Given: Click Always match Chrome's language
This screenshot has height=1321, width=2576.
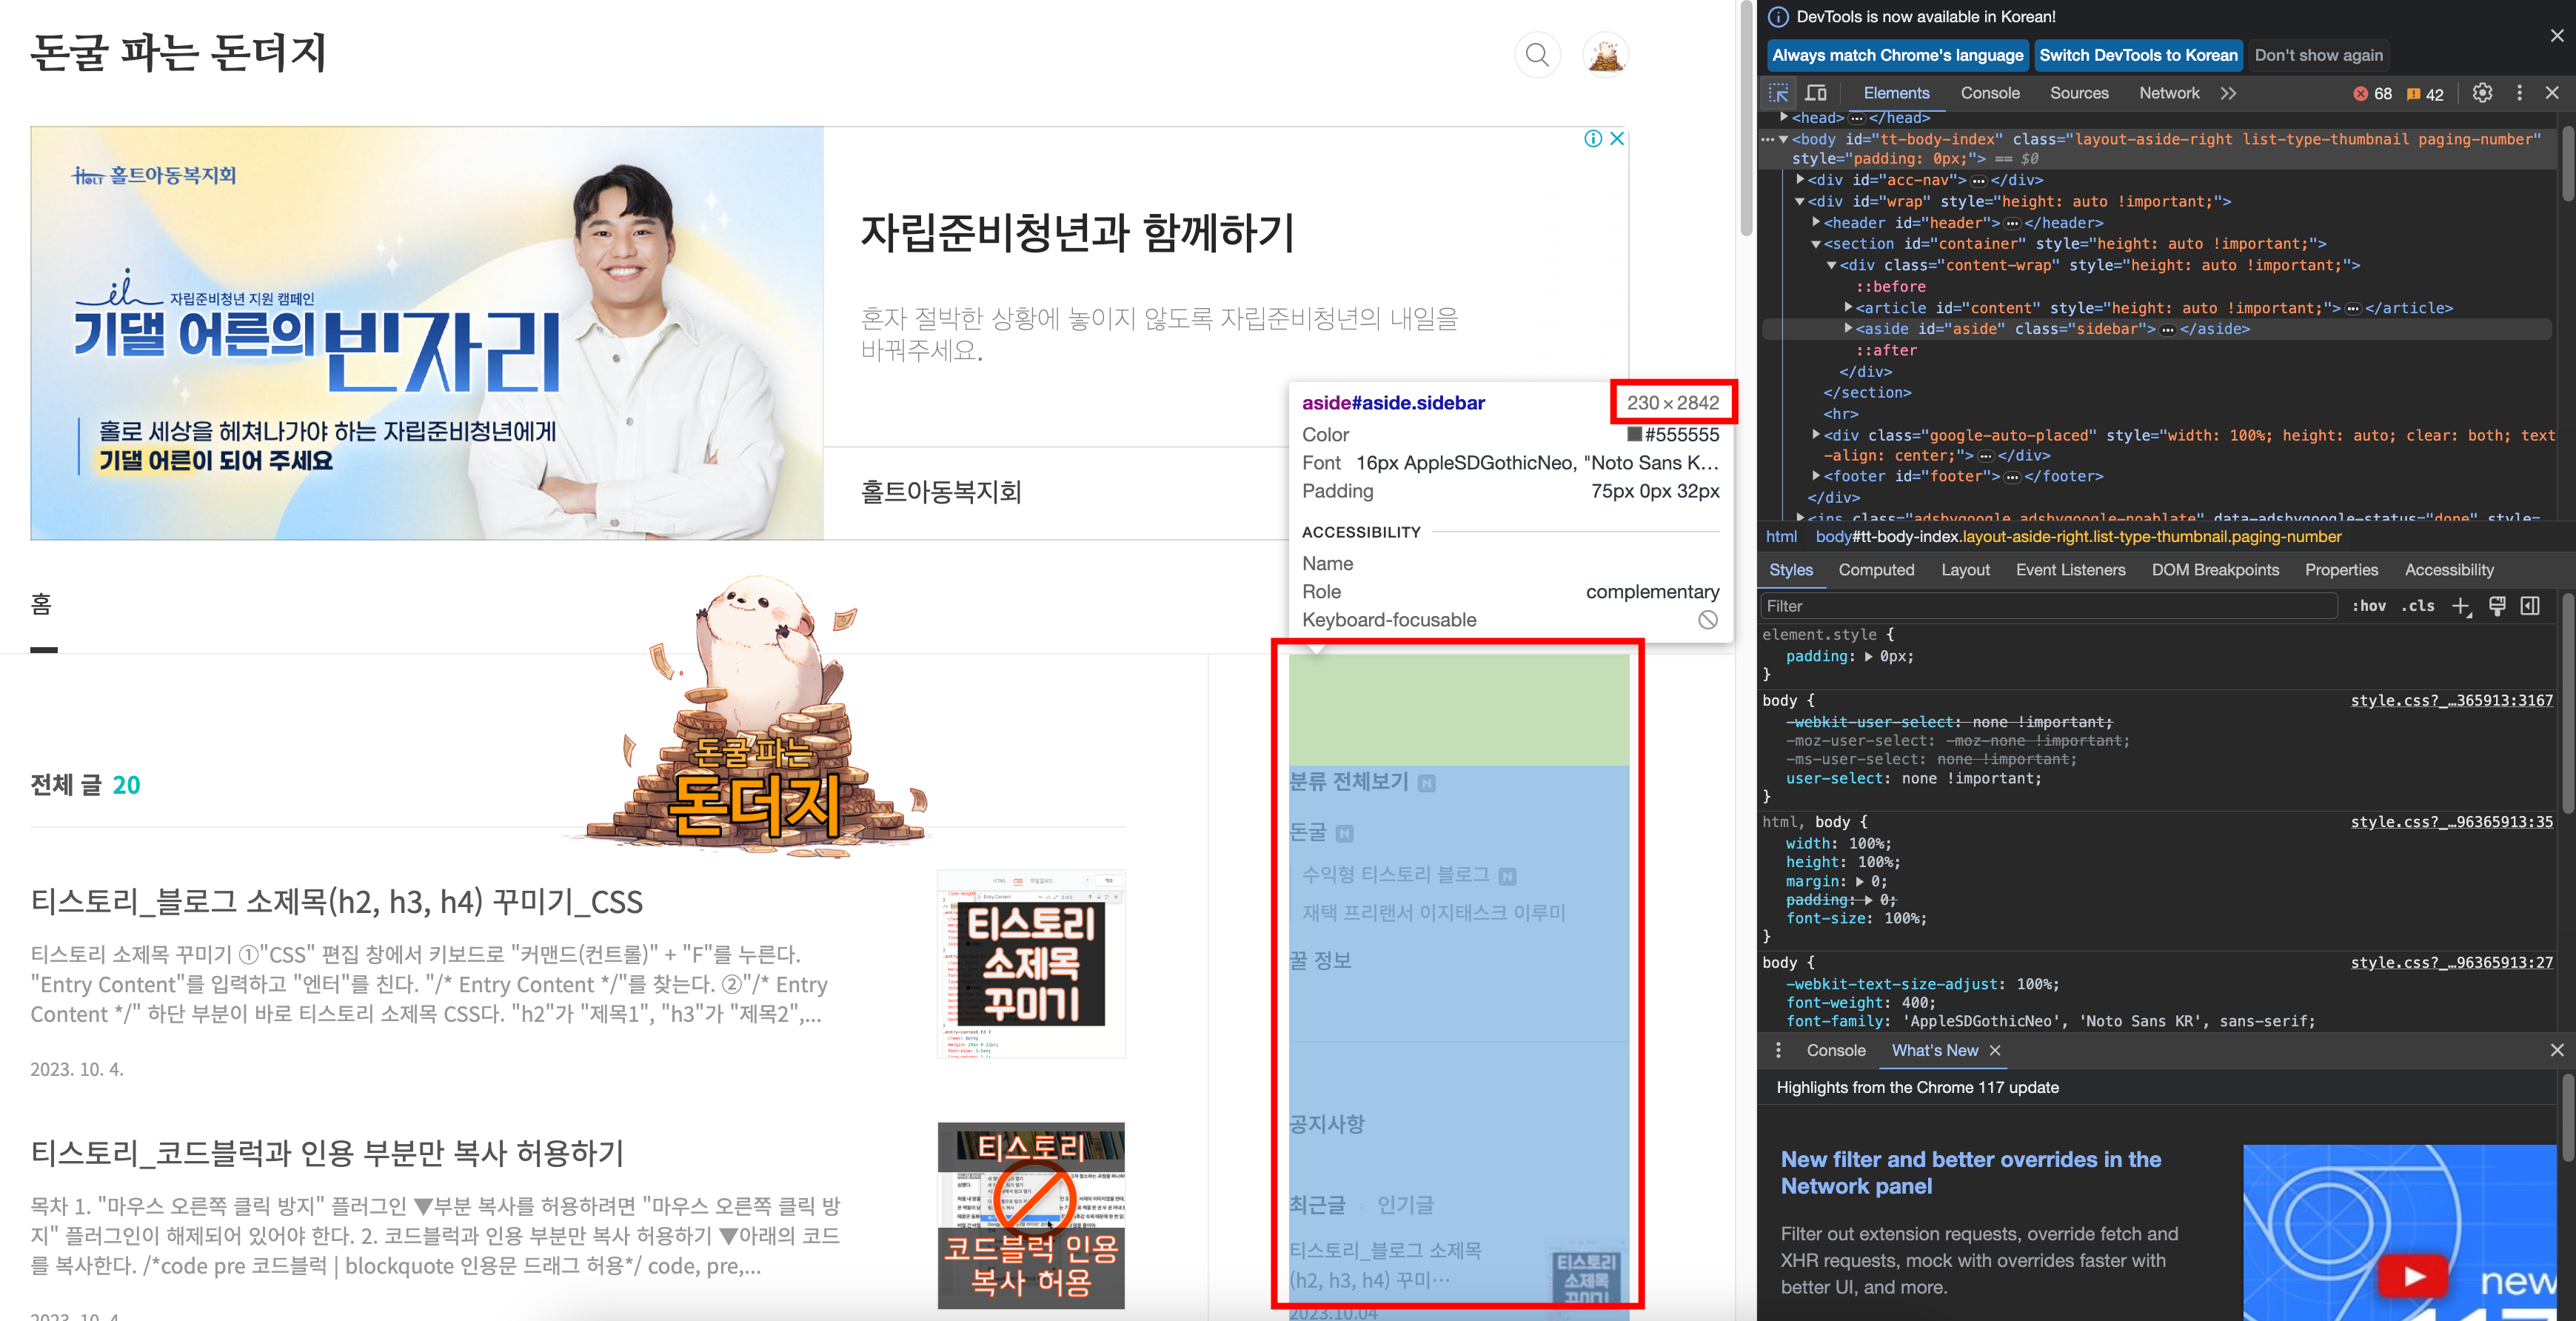Looking at the screenshot, I should (x=1897, y=55).
